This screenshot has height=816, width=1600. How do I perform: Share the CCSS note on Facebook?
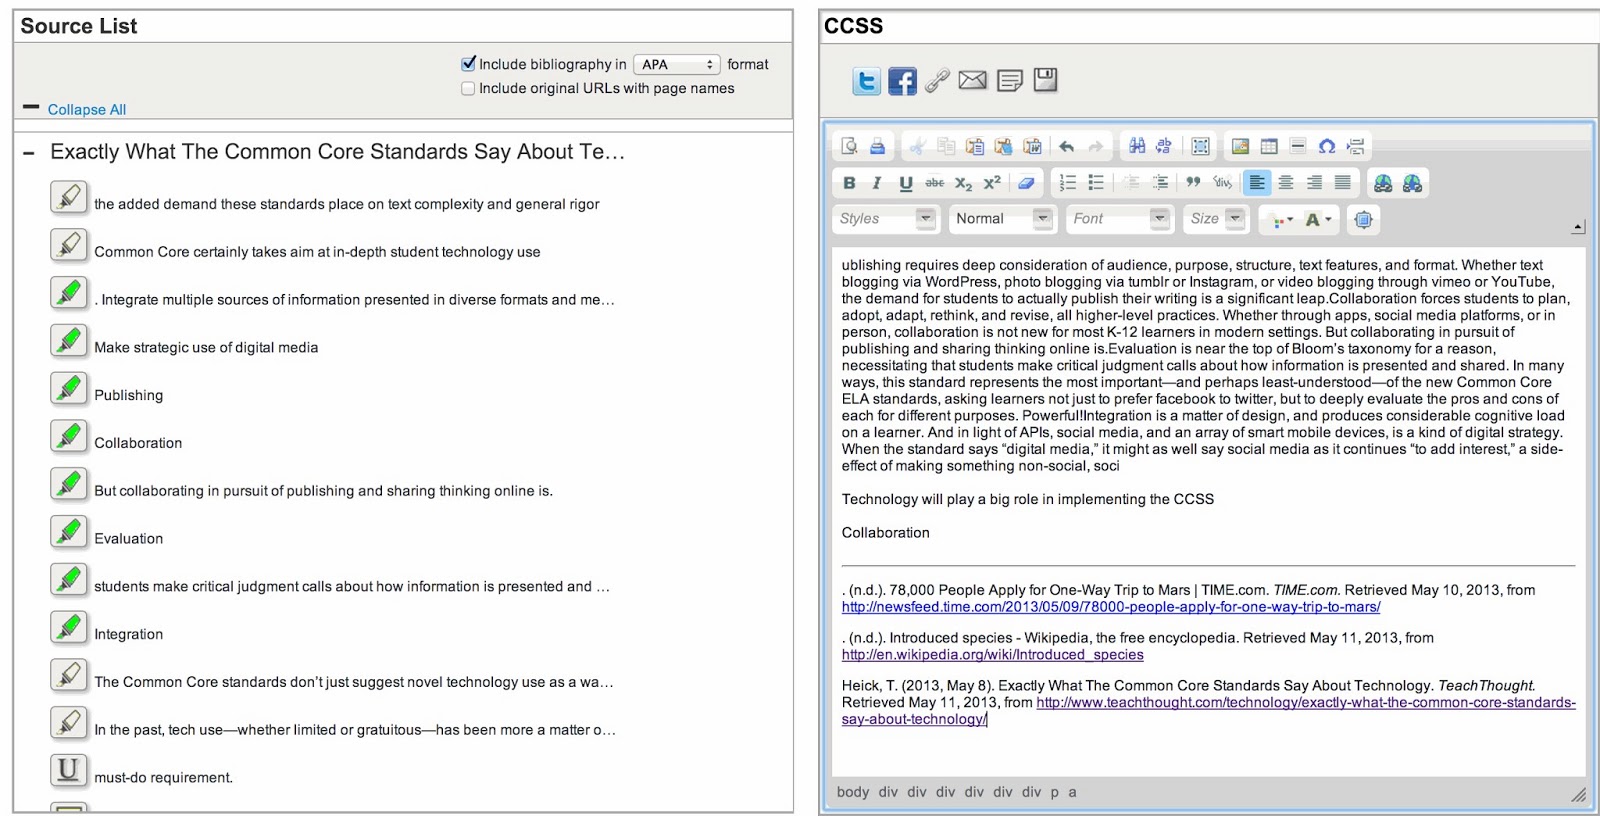click(x=902, y=81)
